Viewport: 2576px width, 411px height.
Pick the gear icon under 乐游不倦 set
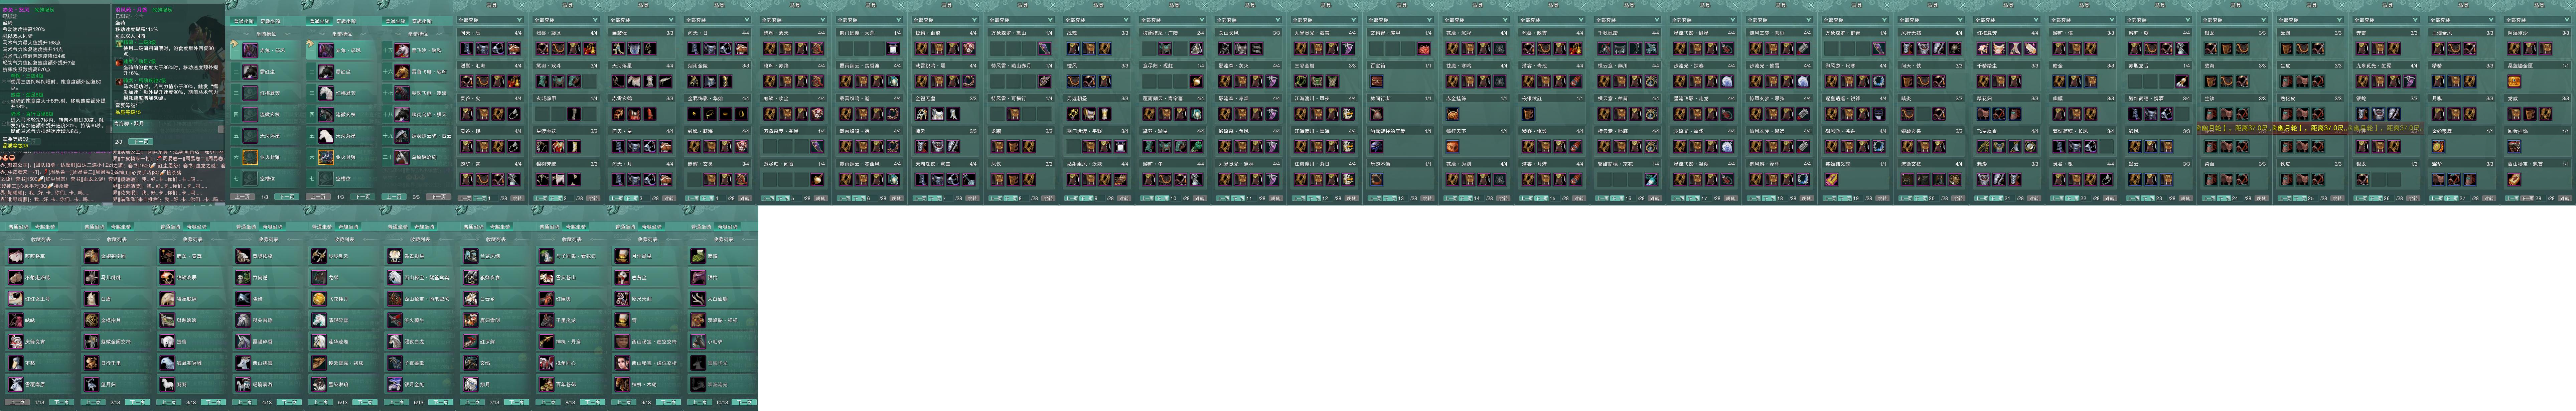click(1377, 179)
